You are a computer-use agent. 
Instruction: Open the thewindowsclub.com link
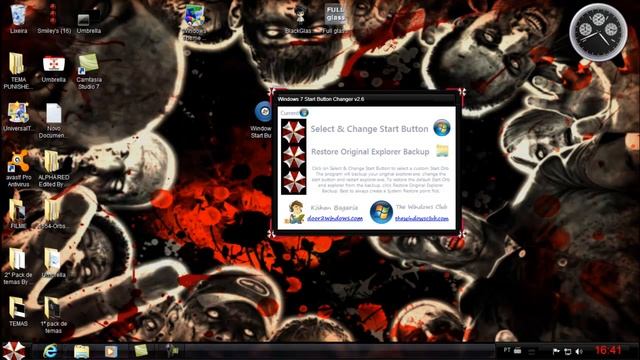click(x=422, y=218)
